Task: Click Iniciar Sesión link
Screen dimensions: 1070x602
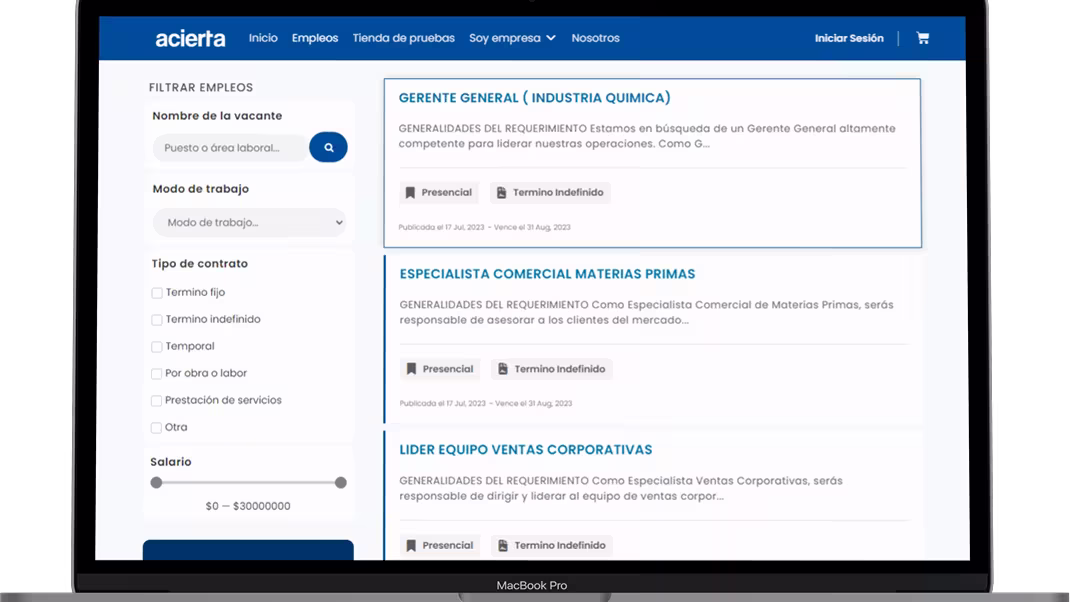Action: (849, 38)
